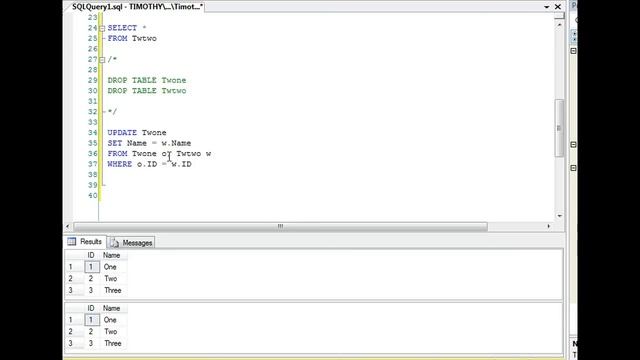
Task: Click 'DROP TABLE Twtwo' on line 30
Action: pyautogui.click(x=147, y=91)
